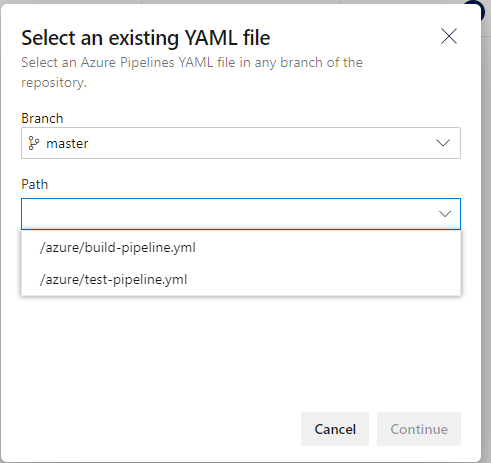491x463 pixels.
Task: Click blank space right of build-pipeline.yml entry
Action: pos(327,248)
